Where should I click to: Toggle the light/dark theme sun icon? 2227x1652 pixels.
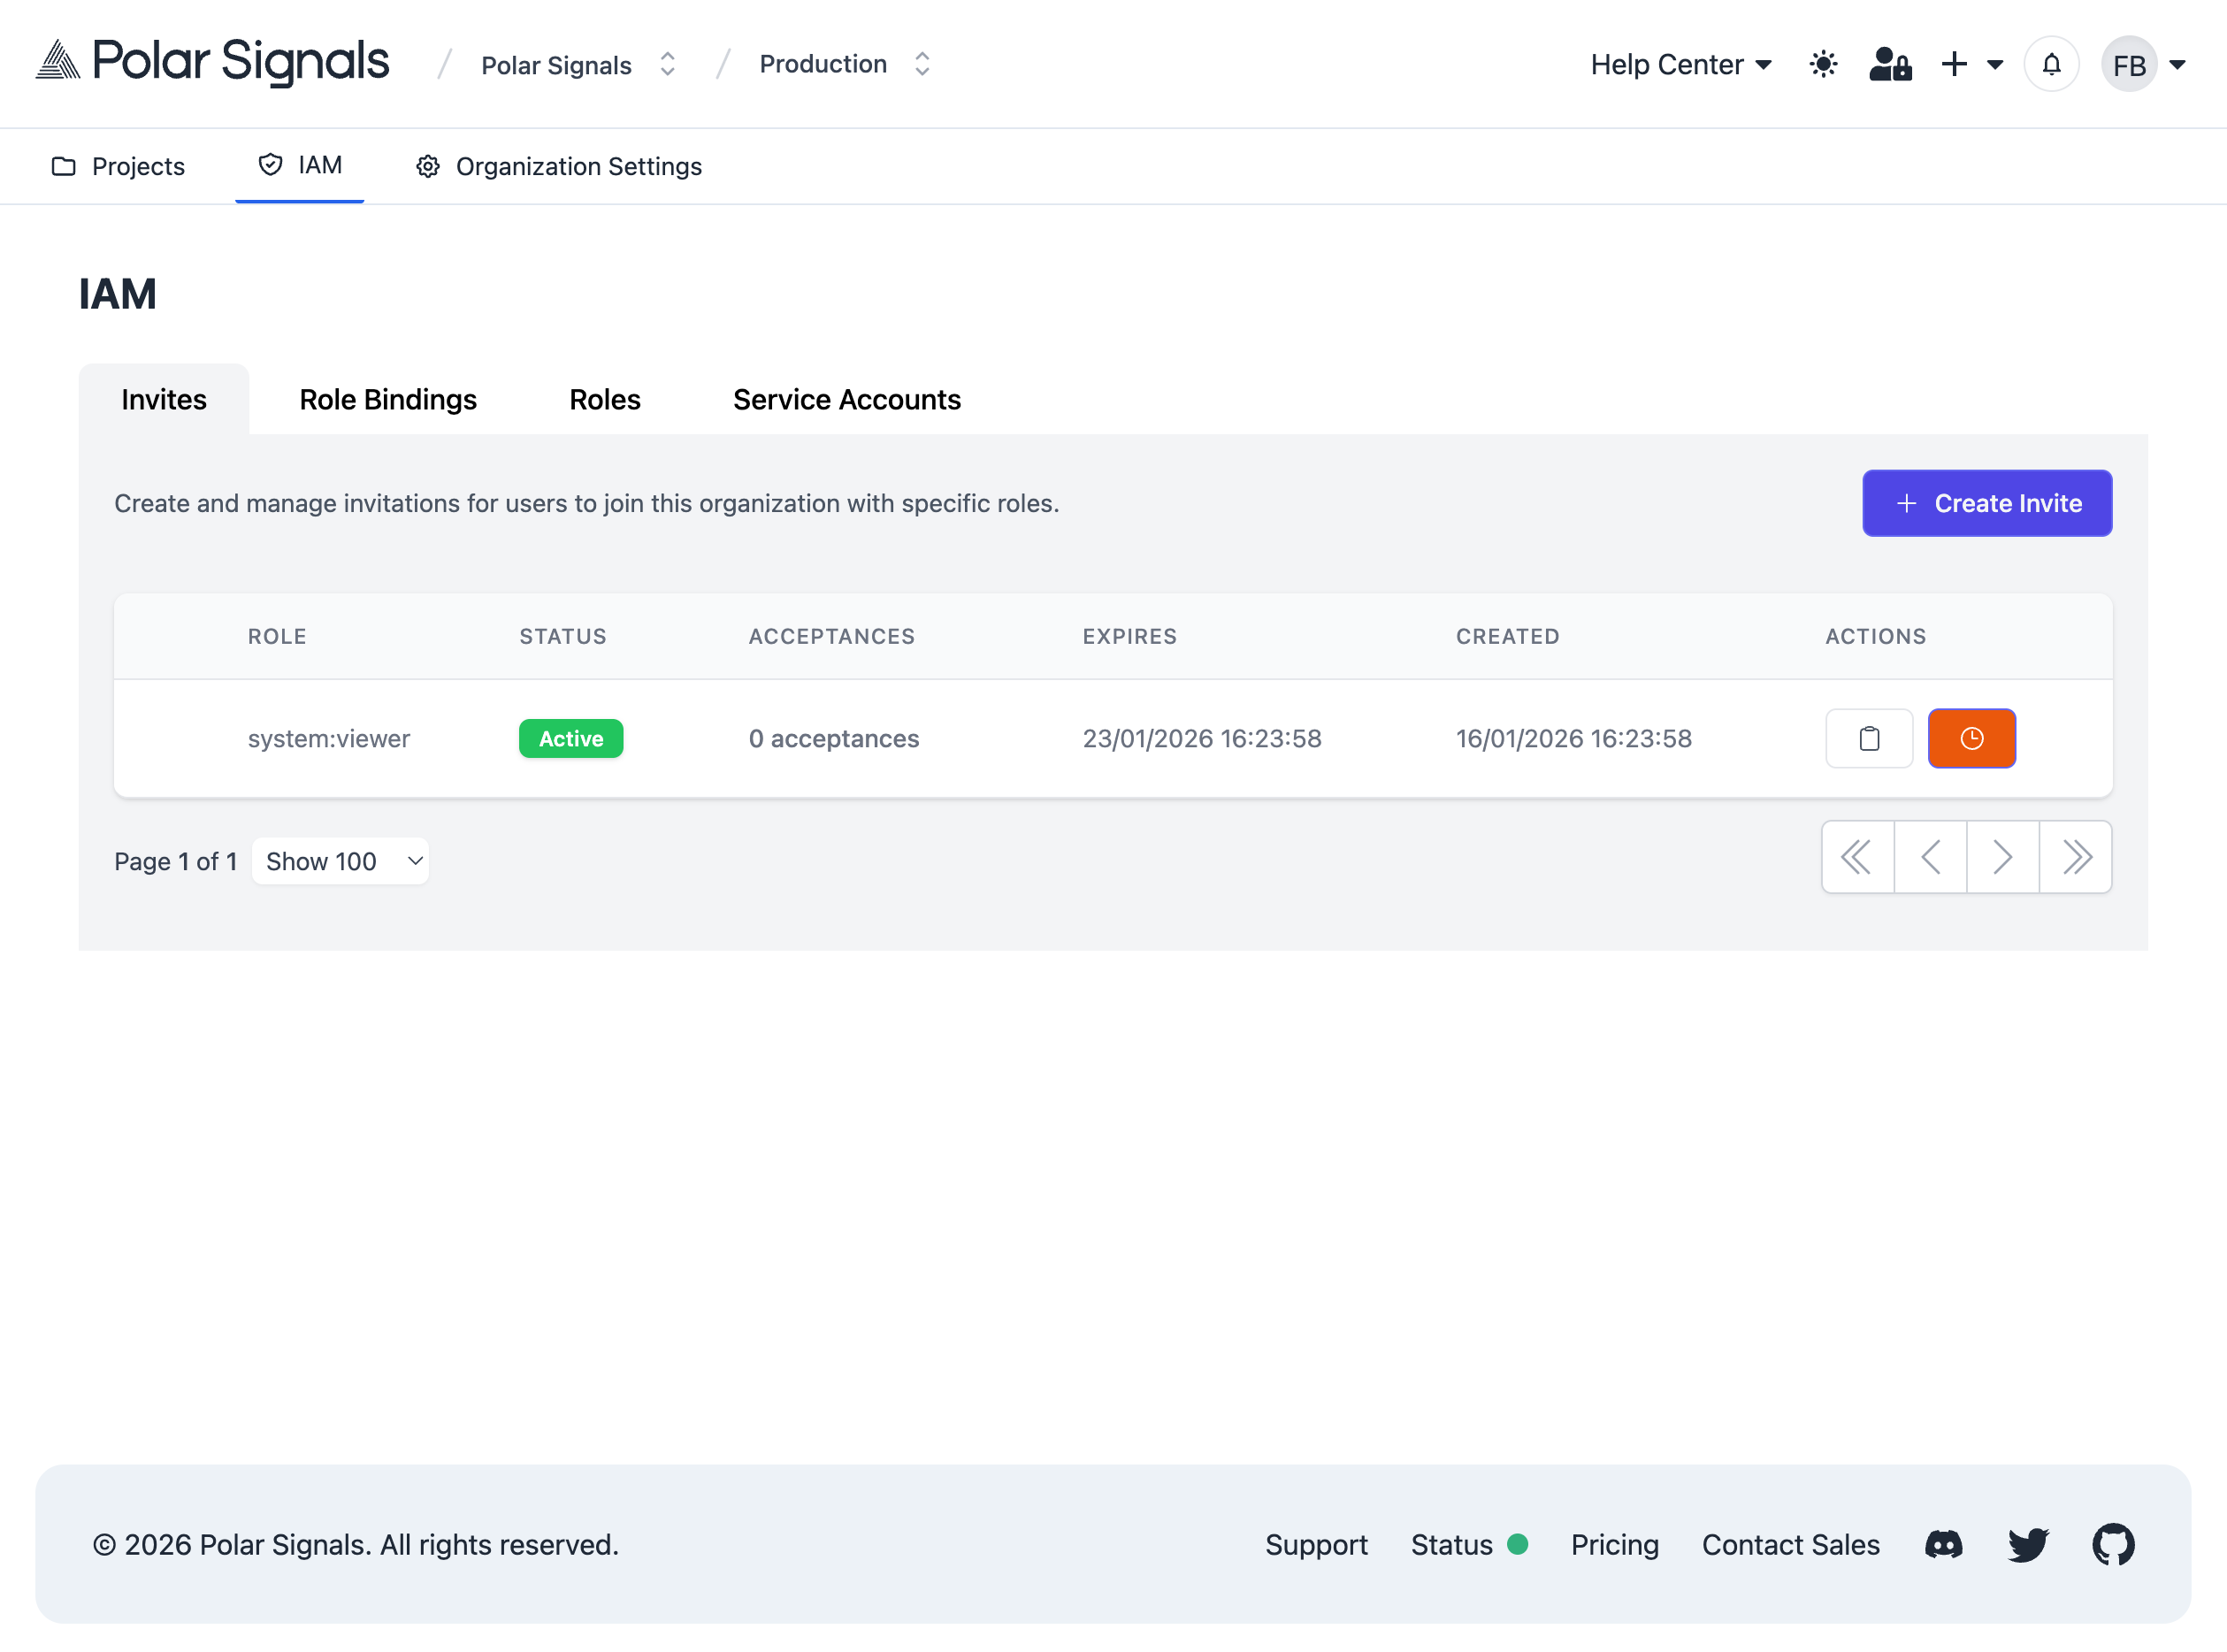click(1823, 64)
